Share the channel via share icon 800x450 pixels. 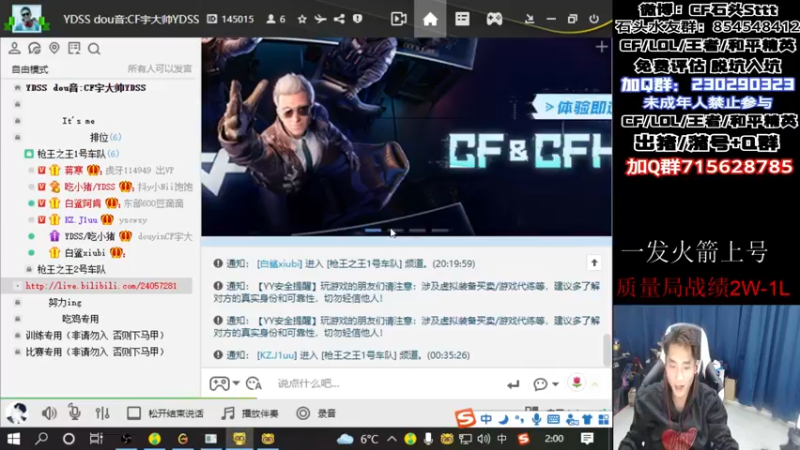(x=339, y=19)
